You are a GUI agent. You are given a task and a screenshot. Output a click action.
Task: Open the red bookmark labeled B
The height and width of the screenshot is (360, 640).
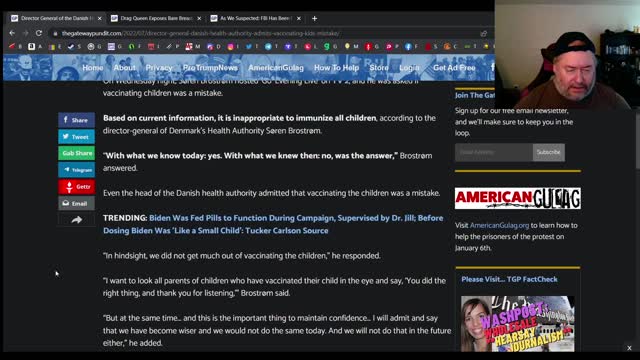click(12, 47)
